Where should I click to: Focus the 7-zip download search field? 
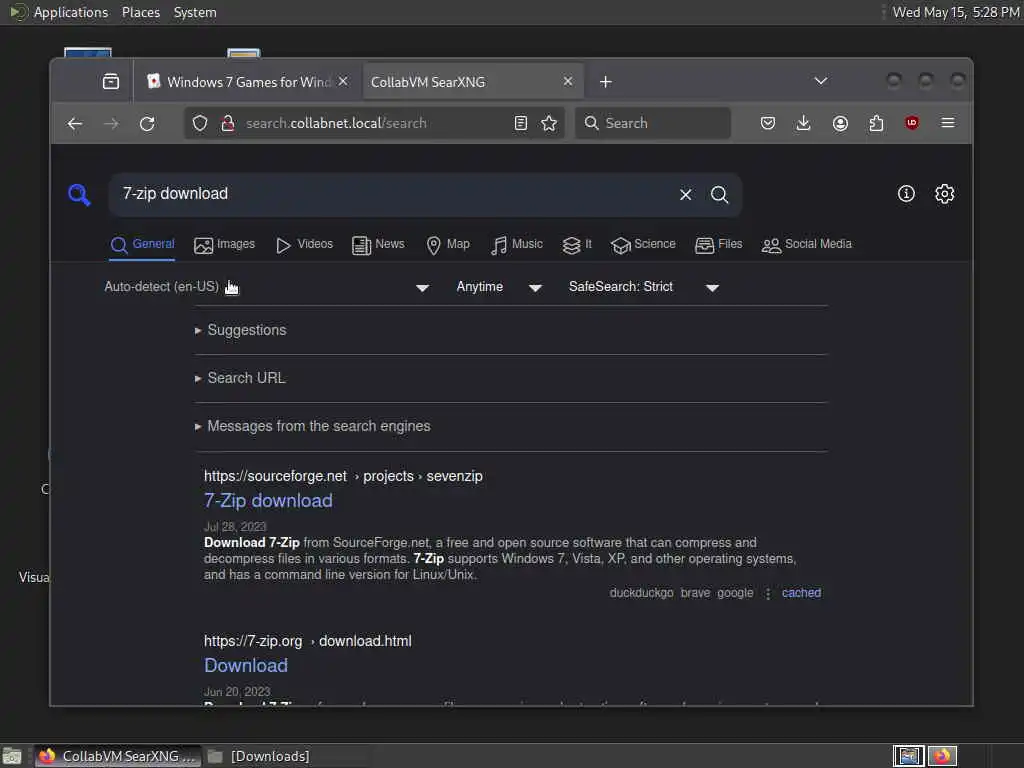pos(392,194)
